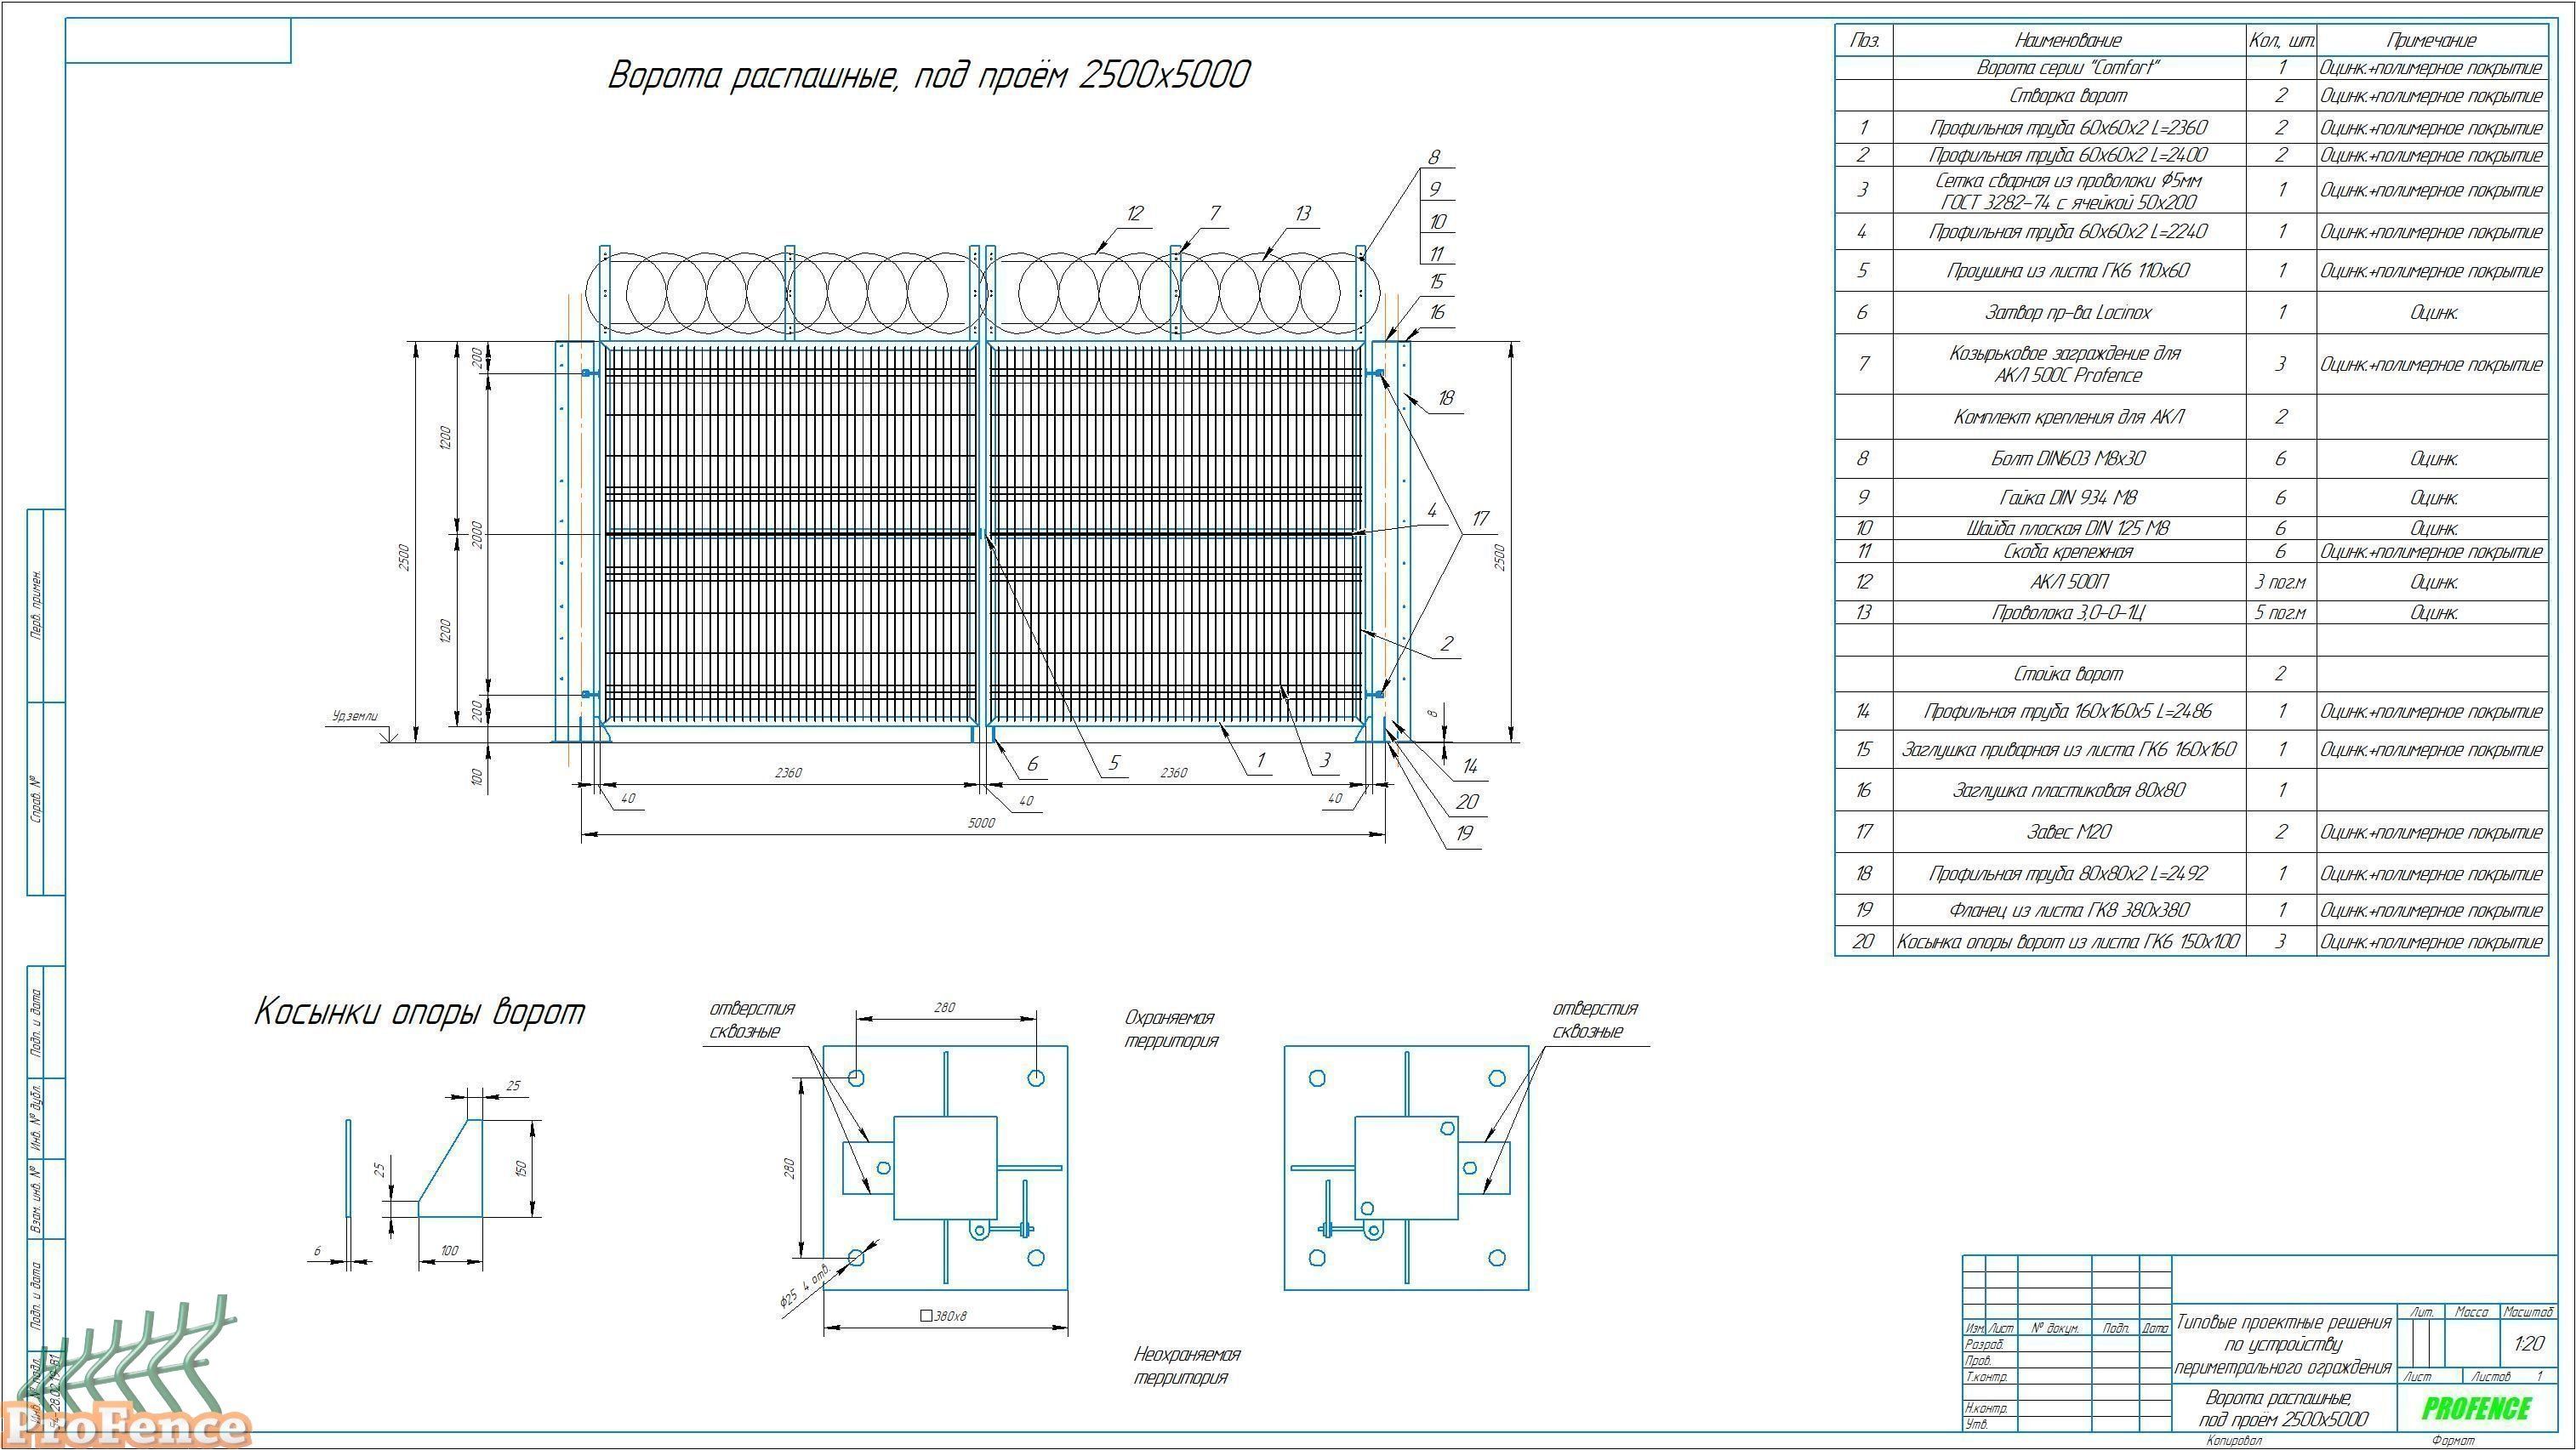2576x1450 pixels.
Task: Click the 'Ур.земли' ground level label
Action: pos(355,716)
